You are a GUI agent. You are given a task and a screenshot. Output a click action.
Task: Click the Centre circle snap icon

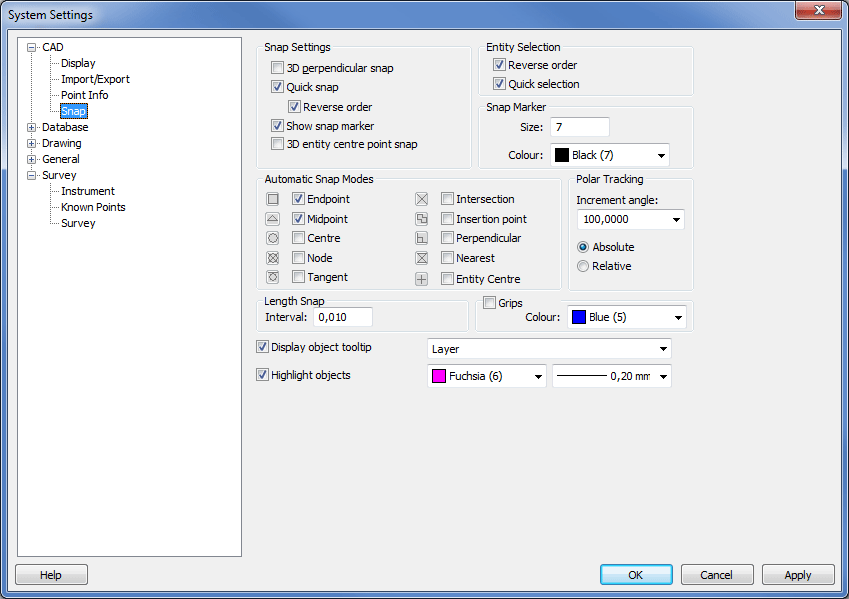click(x=272, y=239)
